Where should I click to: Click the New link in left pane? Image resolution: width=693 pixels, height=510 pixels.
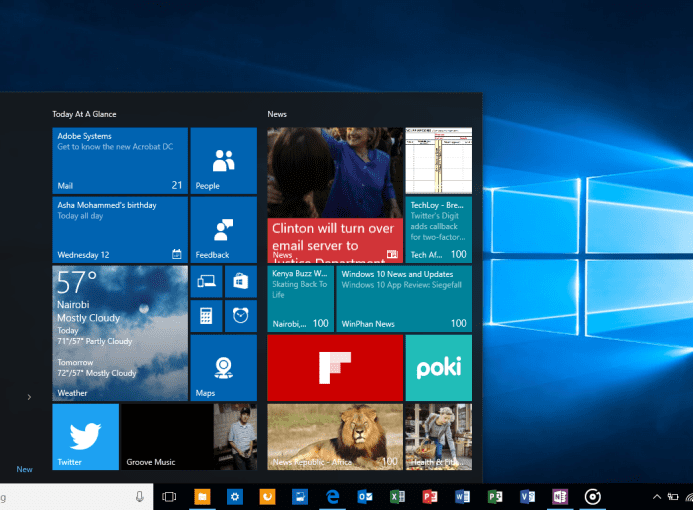(x=24, y=469)
